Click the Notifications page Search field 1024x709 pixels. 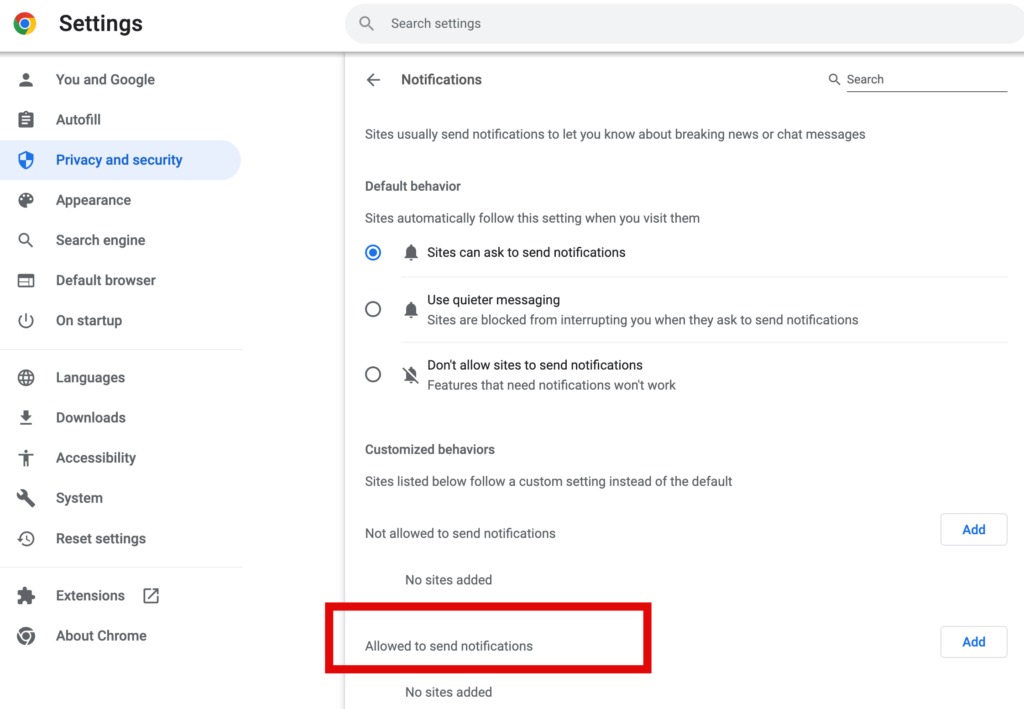(x=925, y=80)
